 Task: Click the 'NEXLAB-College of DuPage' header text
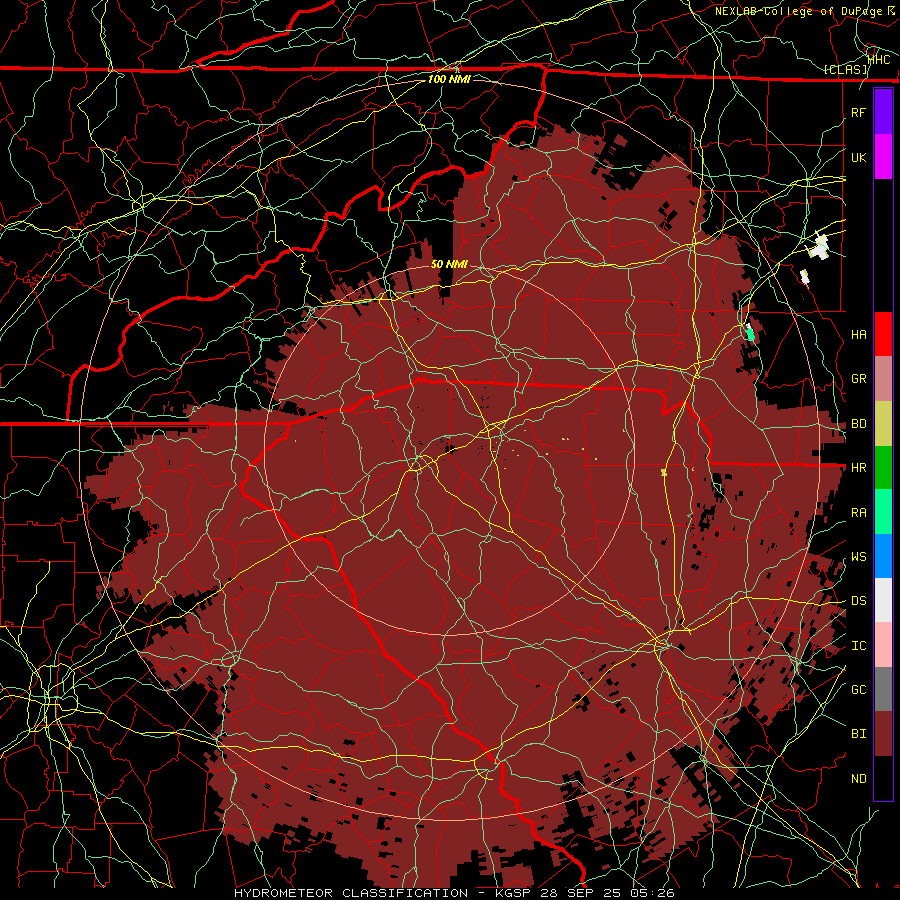[800, 11]
